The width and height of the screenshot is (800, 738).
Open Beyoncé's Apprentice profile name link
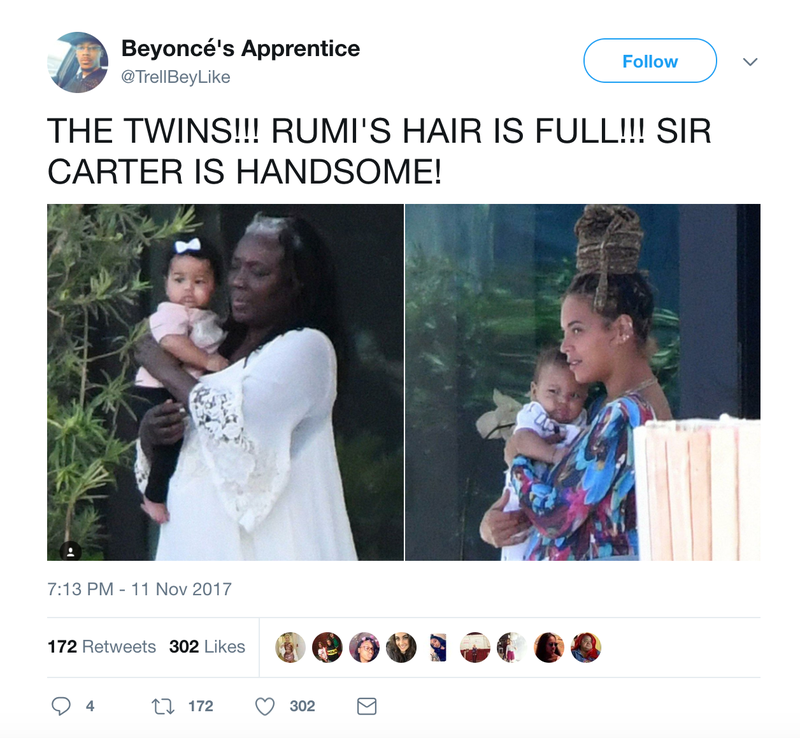point(241,48)
